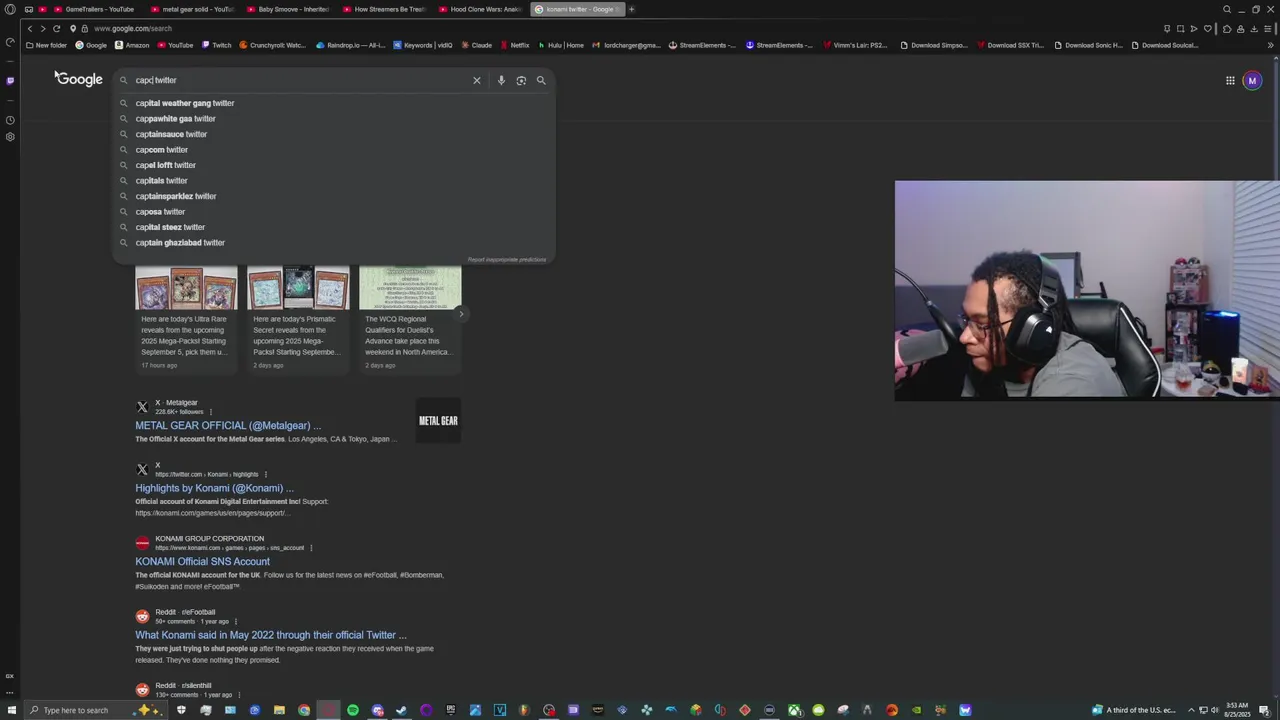Open Highlights by Konami (@Konami) result
The width and height of the screenshot is (1280, 720).
click(214, 489)
